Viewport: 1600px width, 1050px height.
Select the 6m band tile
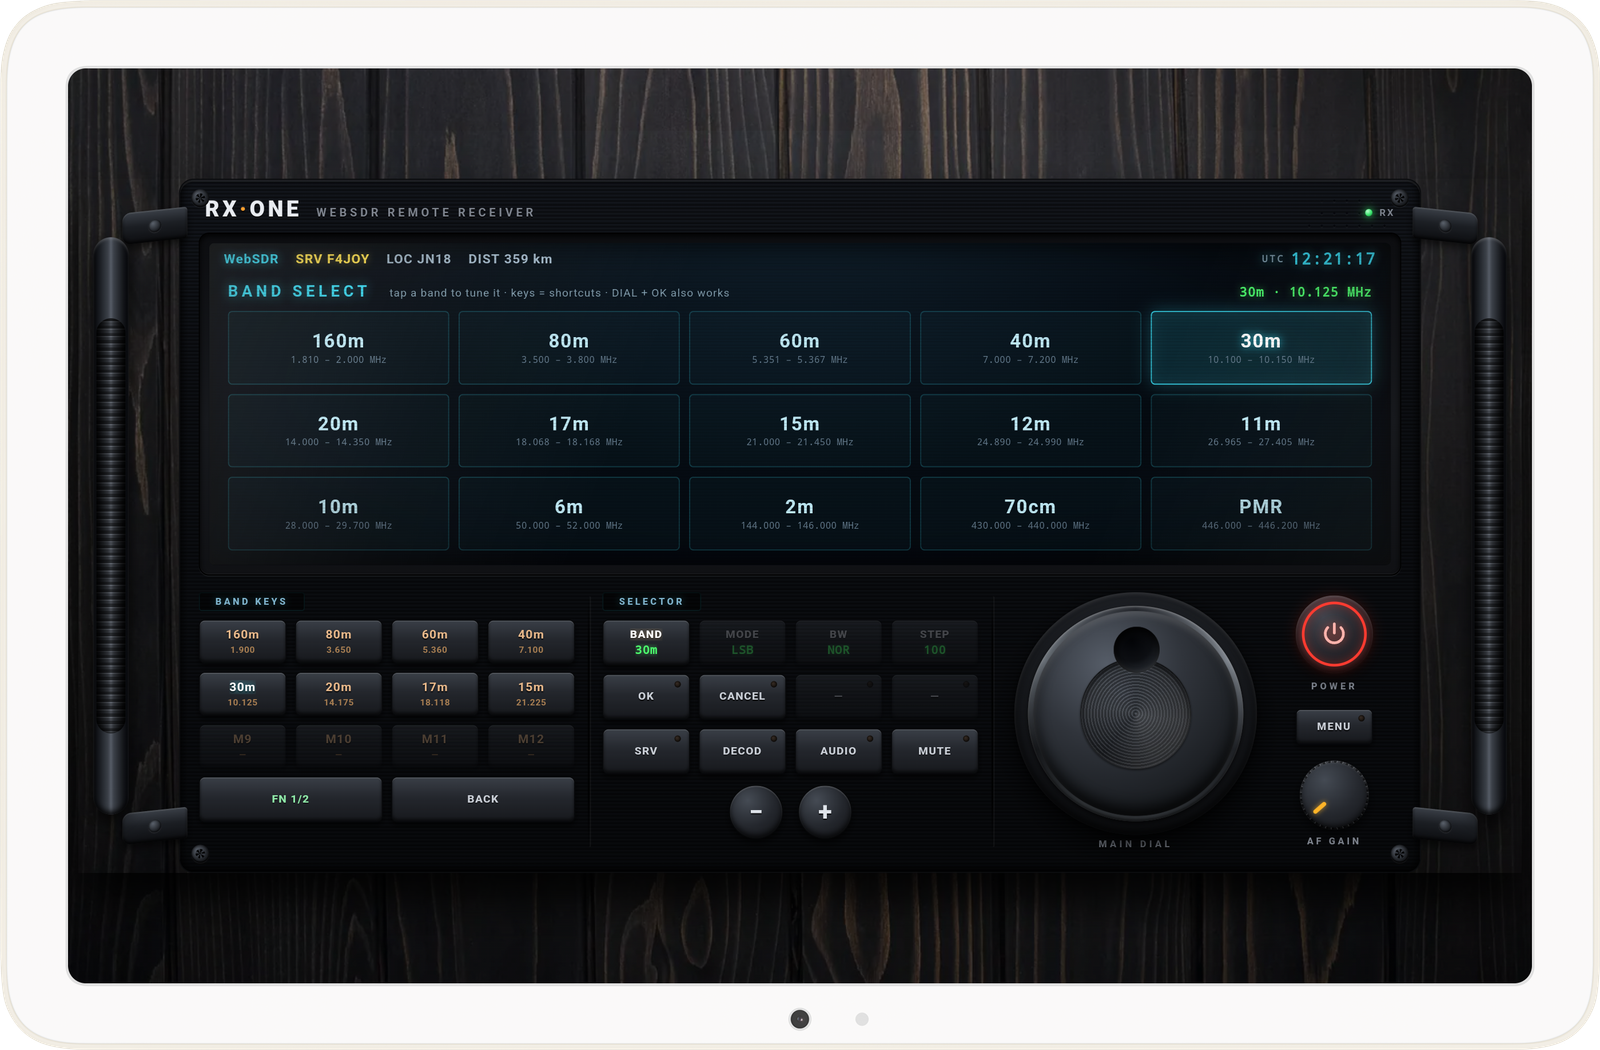[569, 513]
